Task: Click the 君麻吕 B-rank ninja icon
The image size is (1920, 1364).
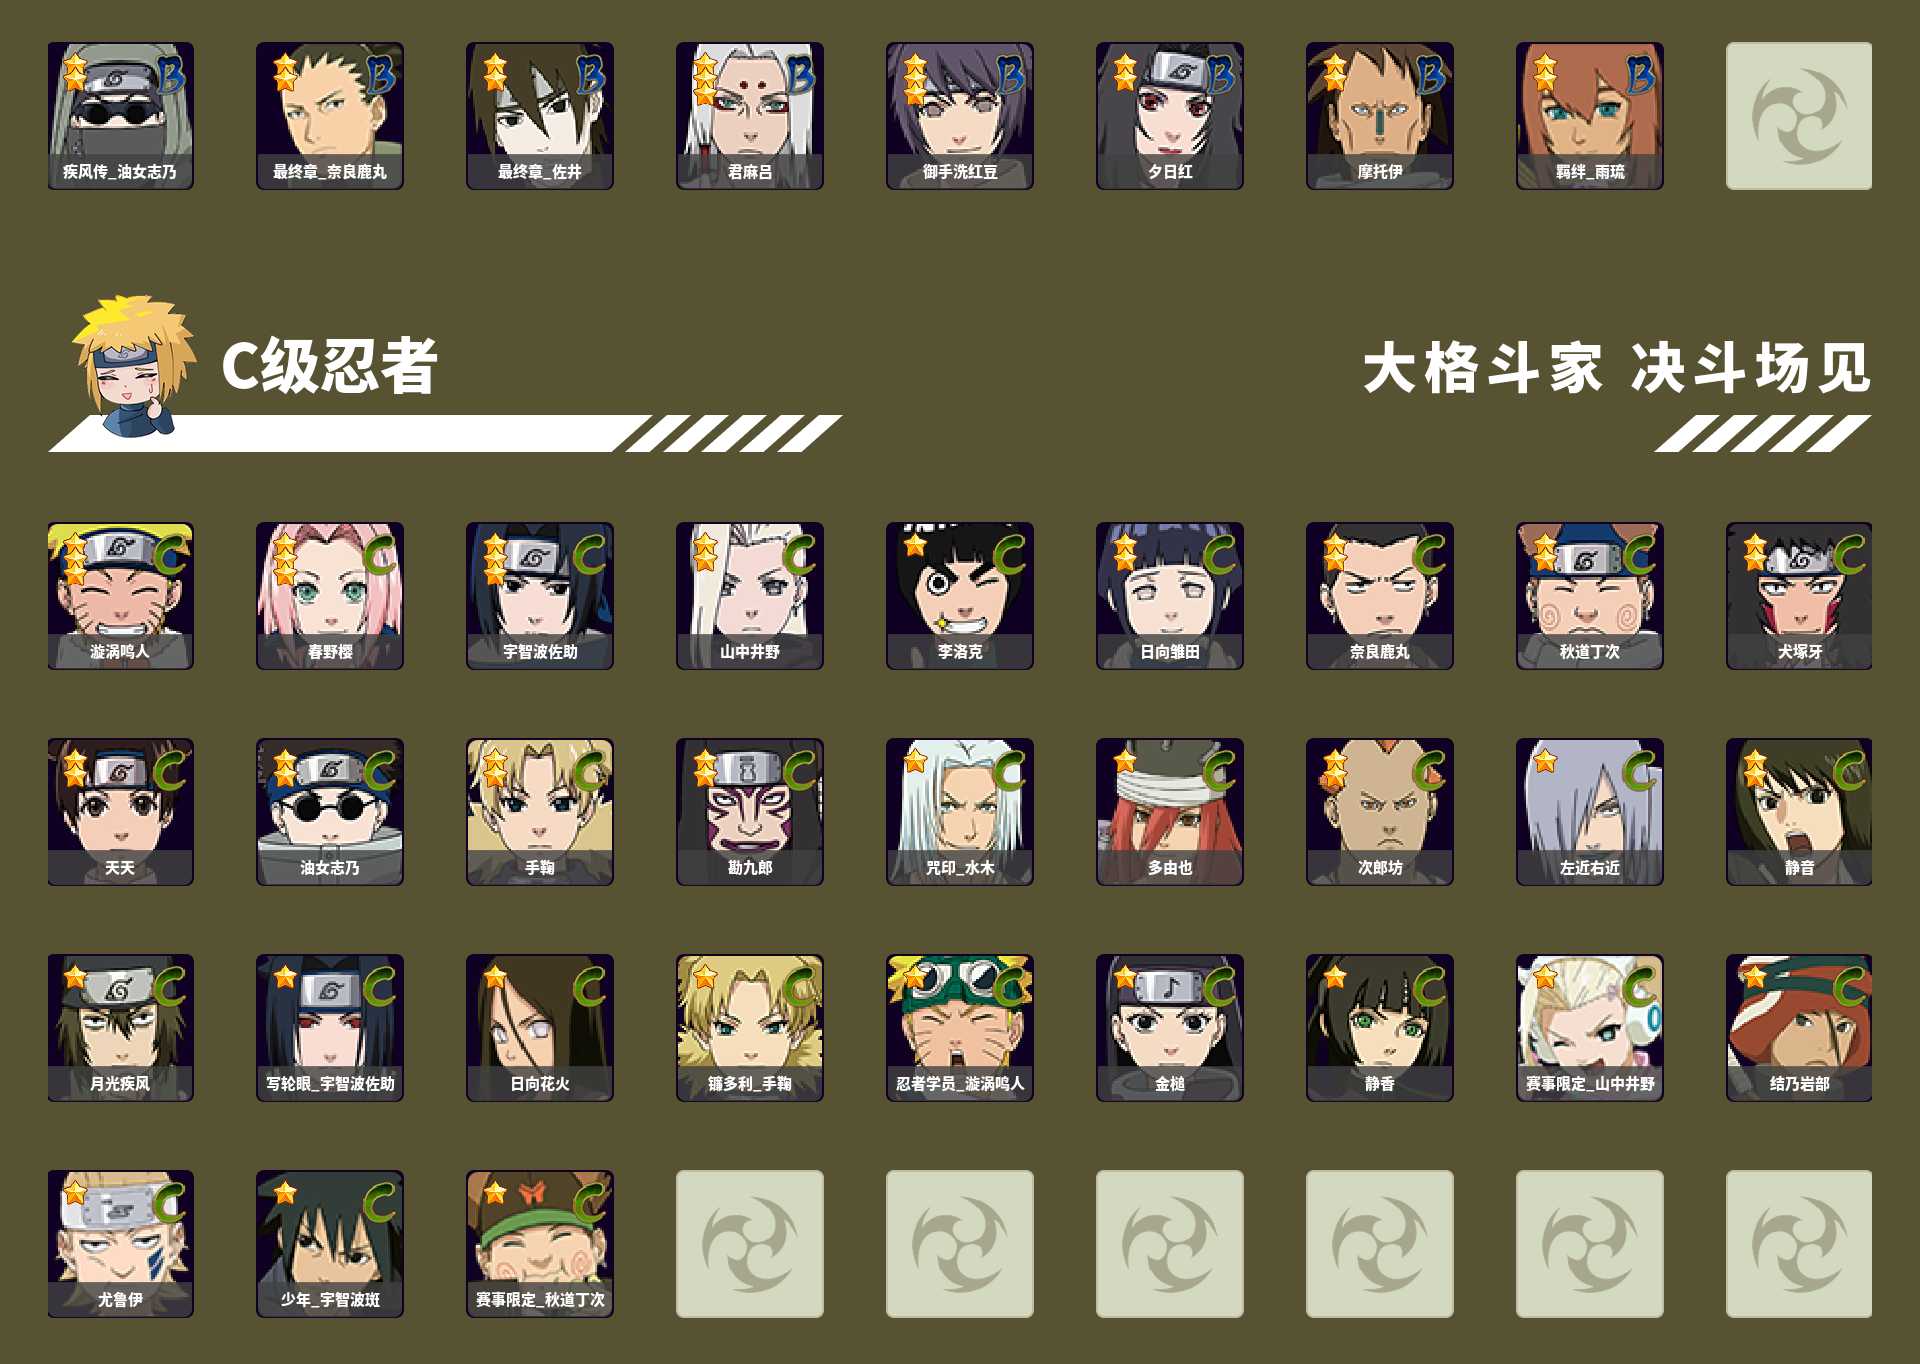Action: [x=750, y=116]
